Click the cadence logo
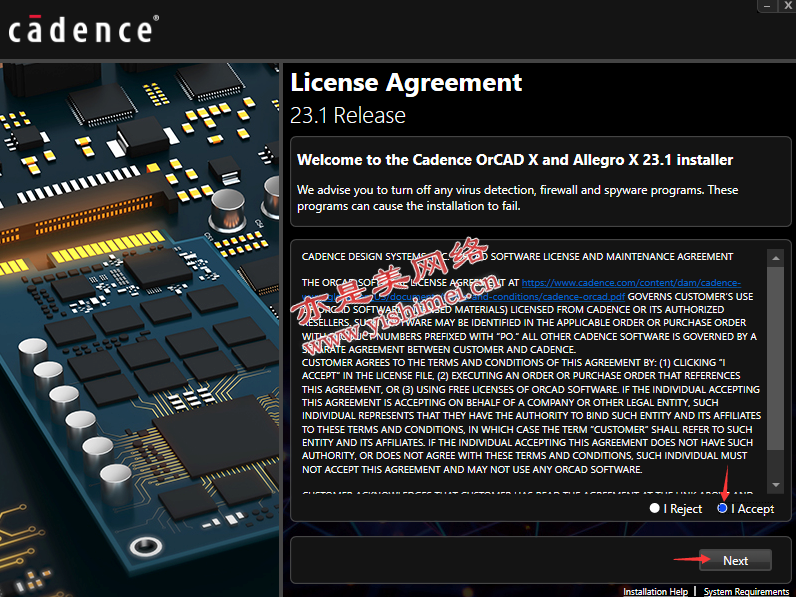This screenshot has height=597, width=796. 83,29
